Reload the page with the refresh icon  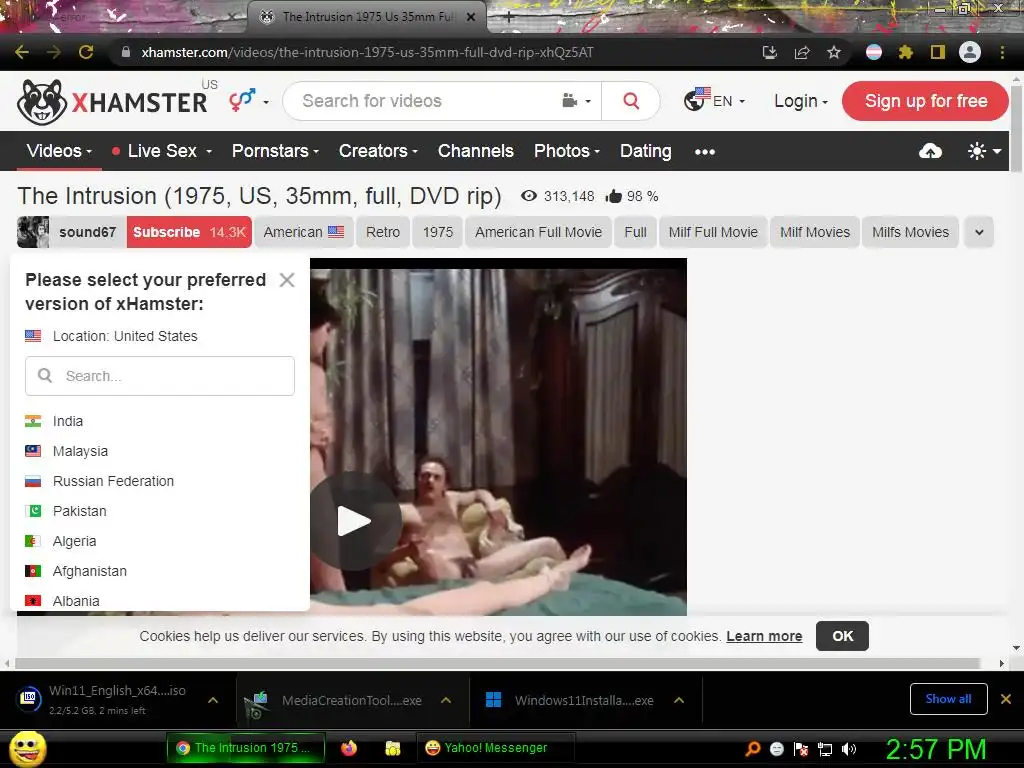tap(86, 52)
